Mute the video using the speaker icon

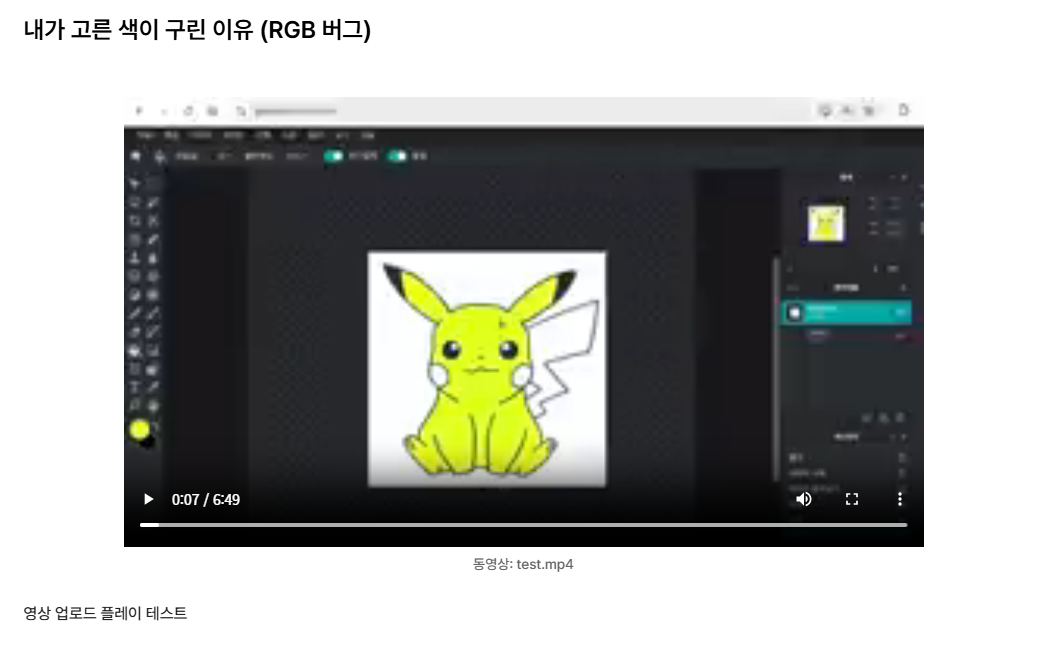pyautogui.click(x=803, y=499)
